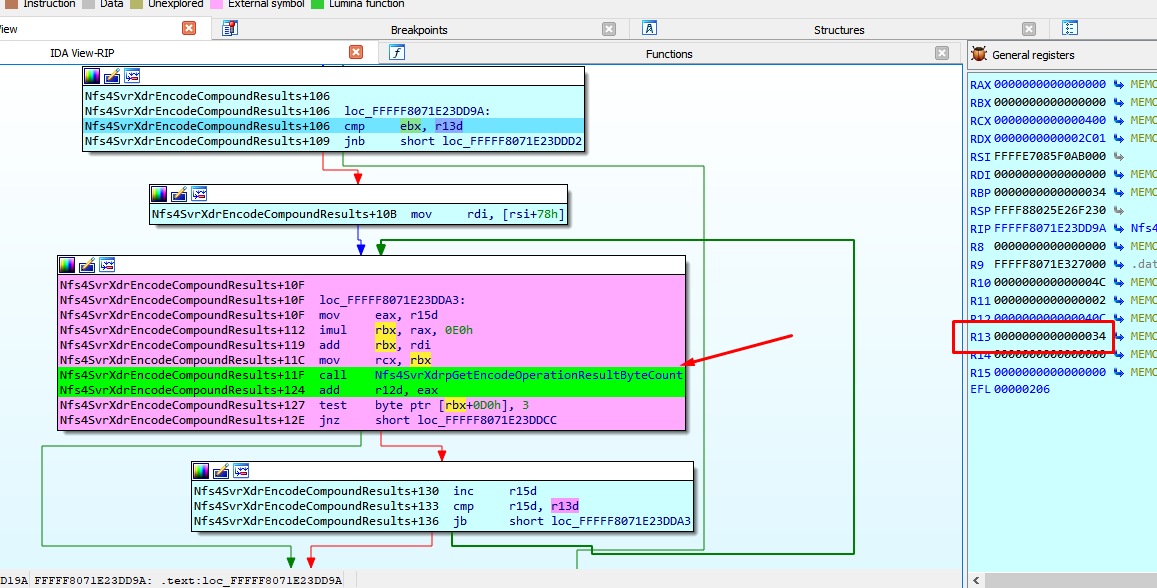Click pencil edit icon on inc r15d block
The height and width of the screenshot is (588, 1157).
click(221, 471)
